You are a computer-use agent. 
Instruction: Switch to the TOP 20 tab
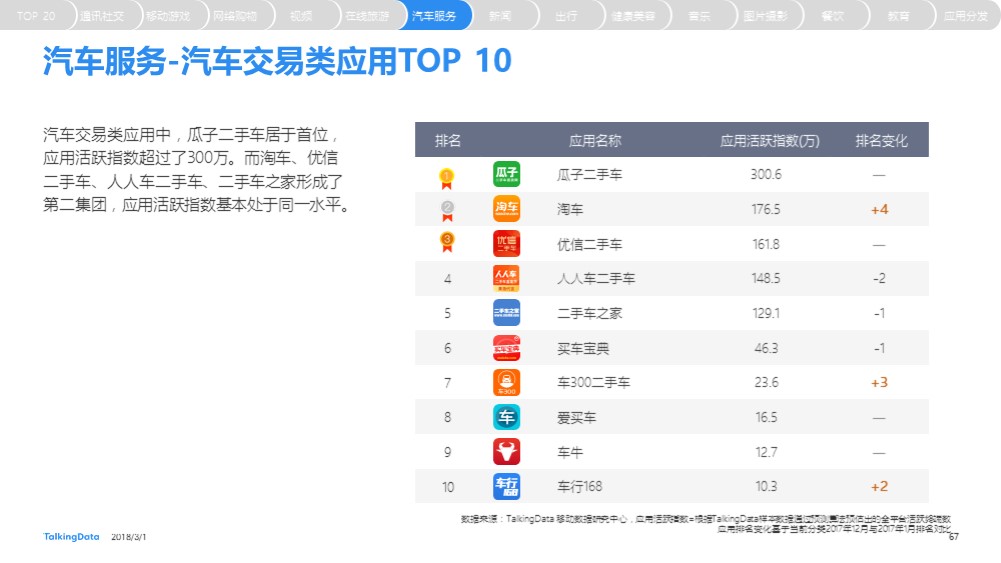click(x=36, y=15)
